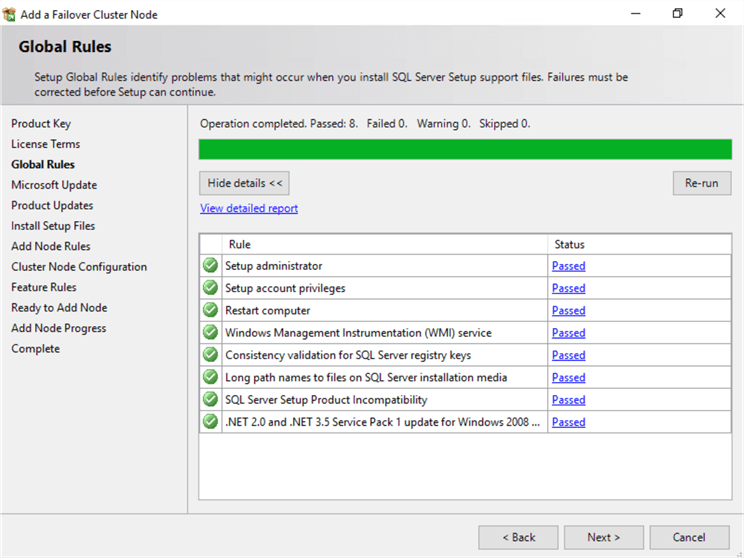This screenshot has height=558, width=744.
Task: Click the check icon for Setup account privileges
Action: click(x=210, y=288)
